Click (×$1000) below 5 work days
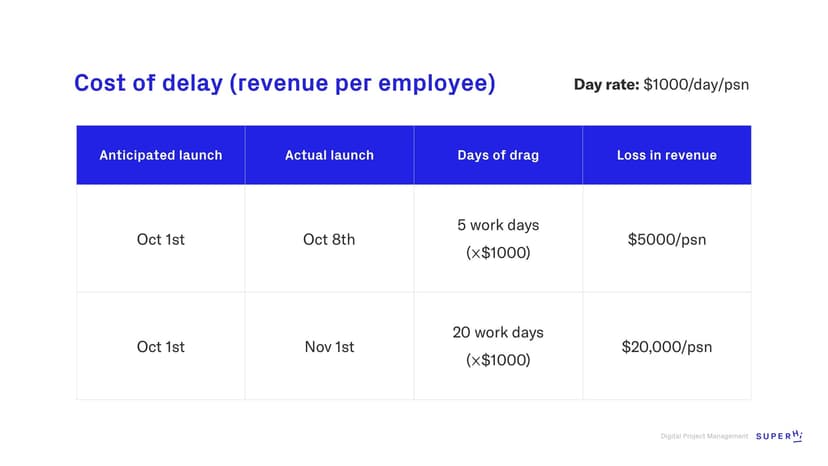This screenshot has width=828, height=466. pos(498,253)
